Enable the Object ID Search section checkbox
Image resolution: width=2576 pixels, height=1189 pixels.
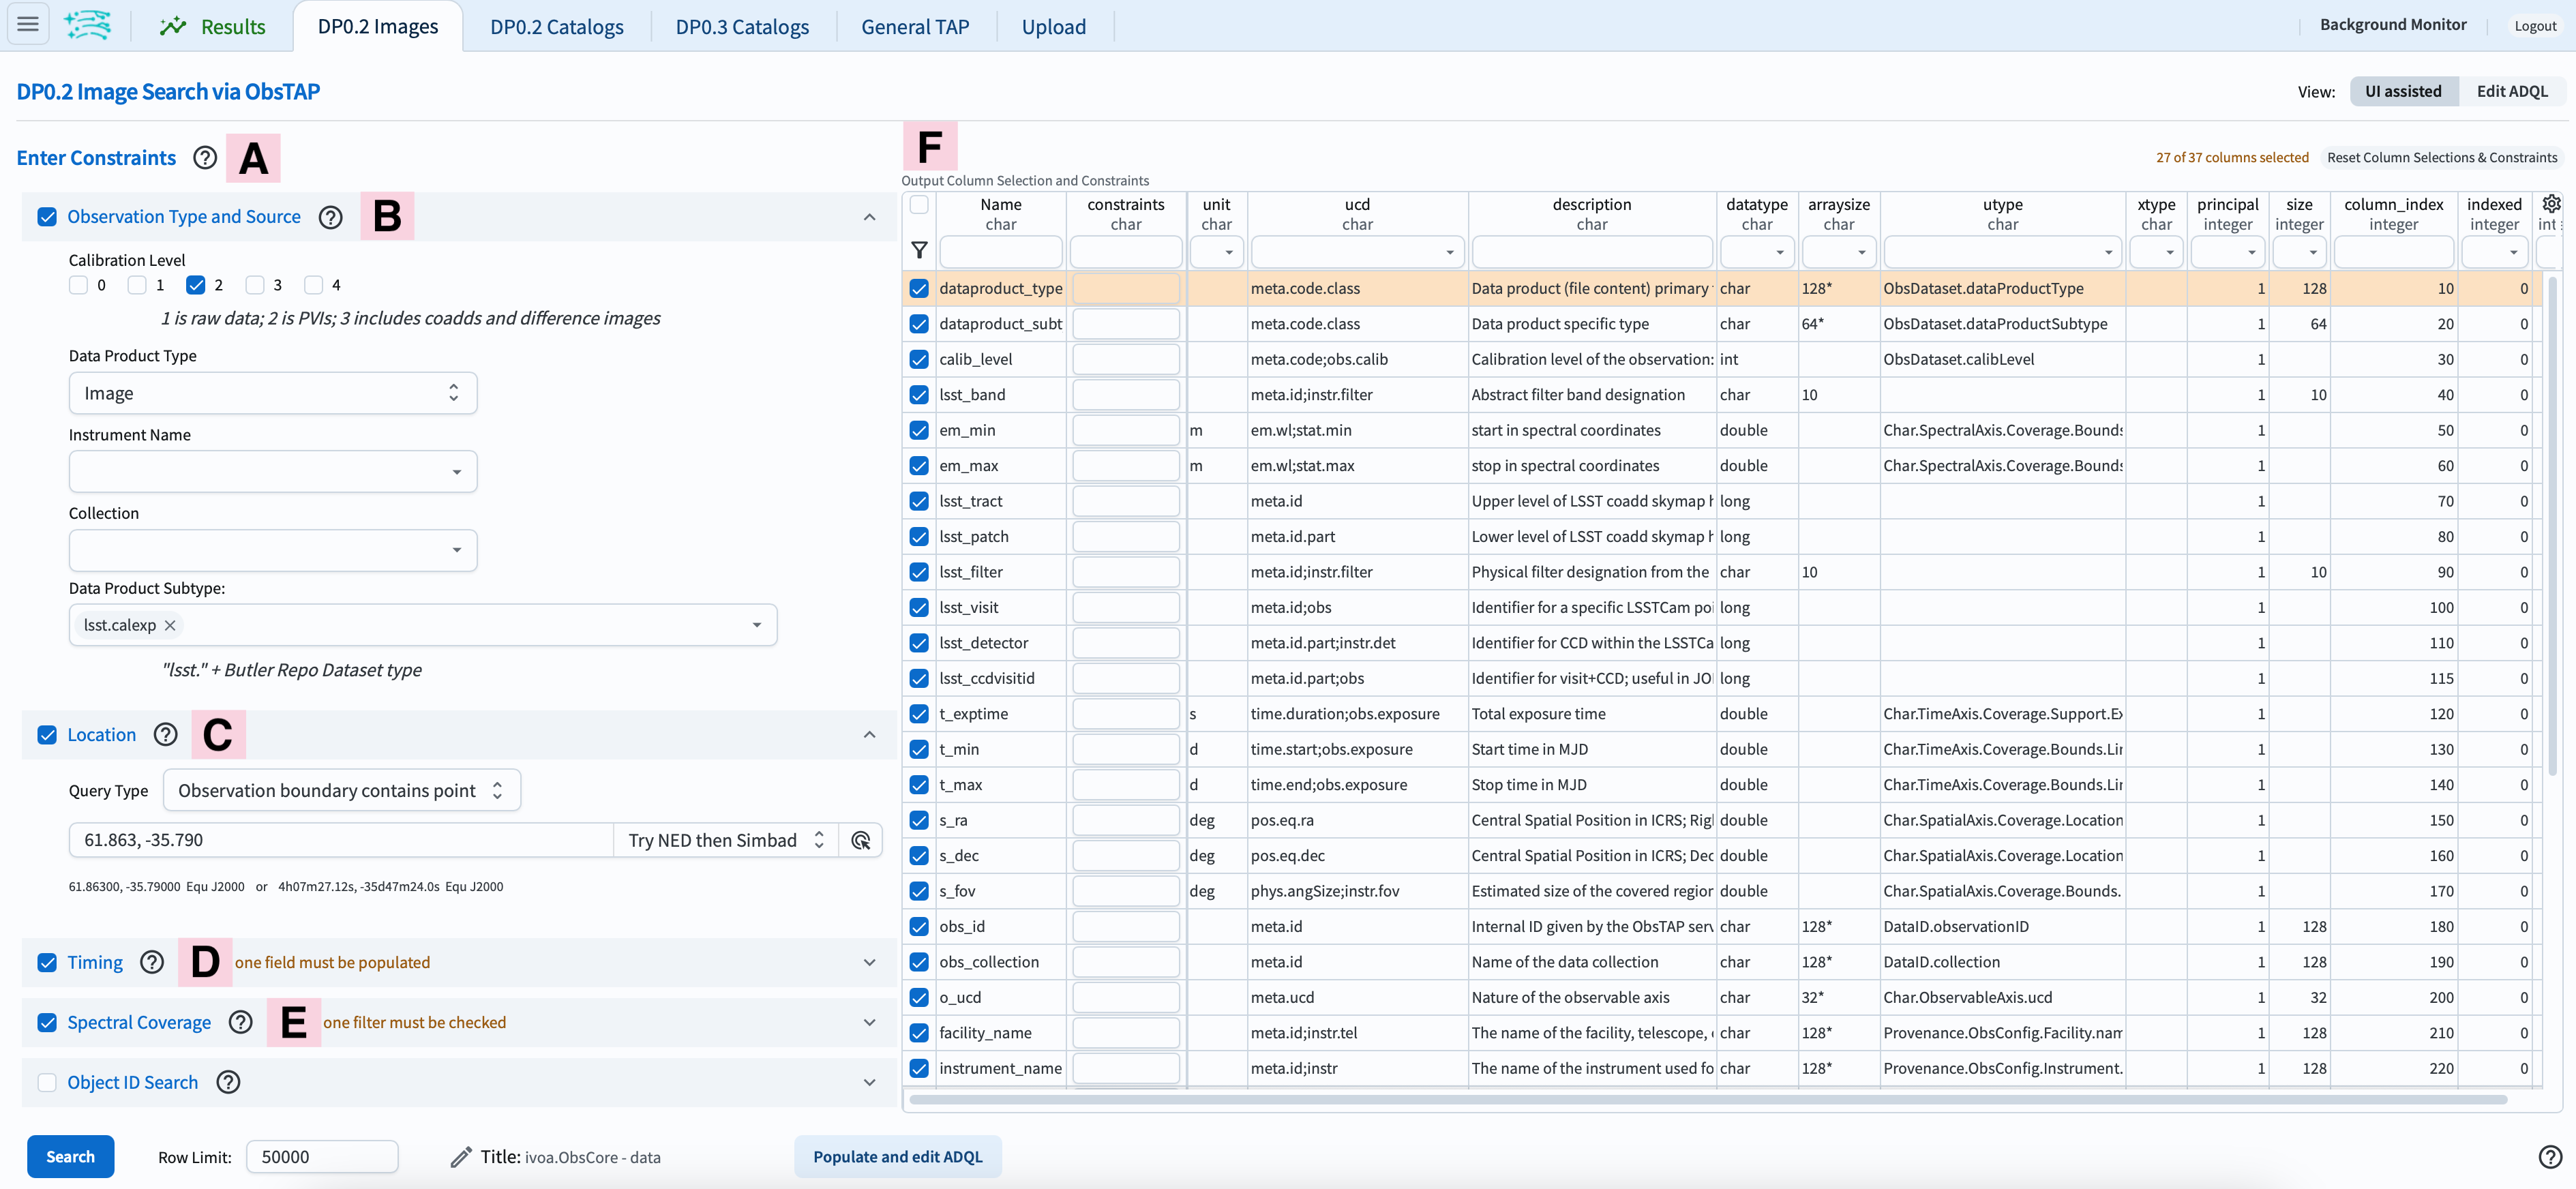(x=46, y=1082)
